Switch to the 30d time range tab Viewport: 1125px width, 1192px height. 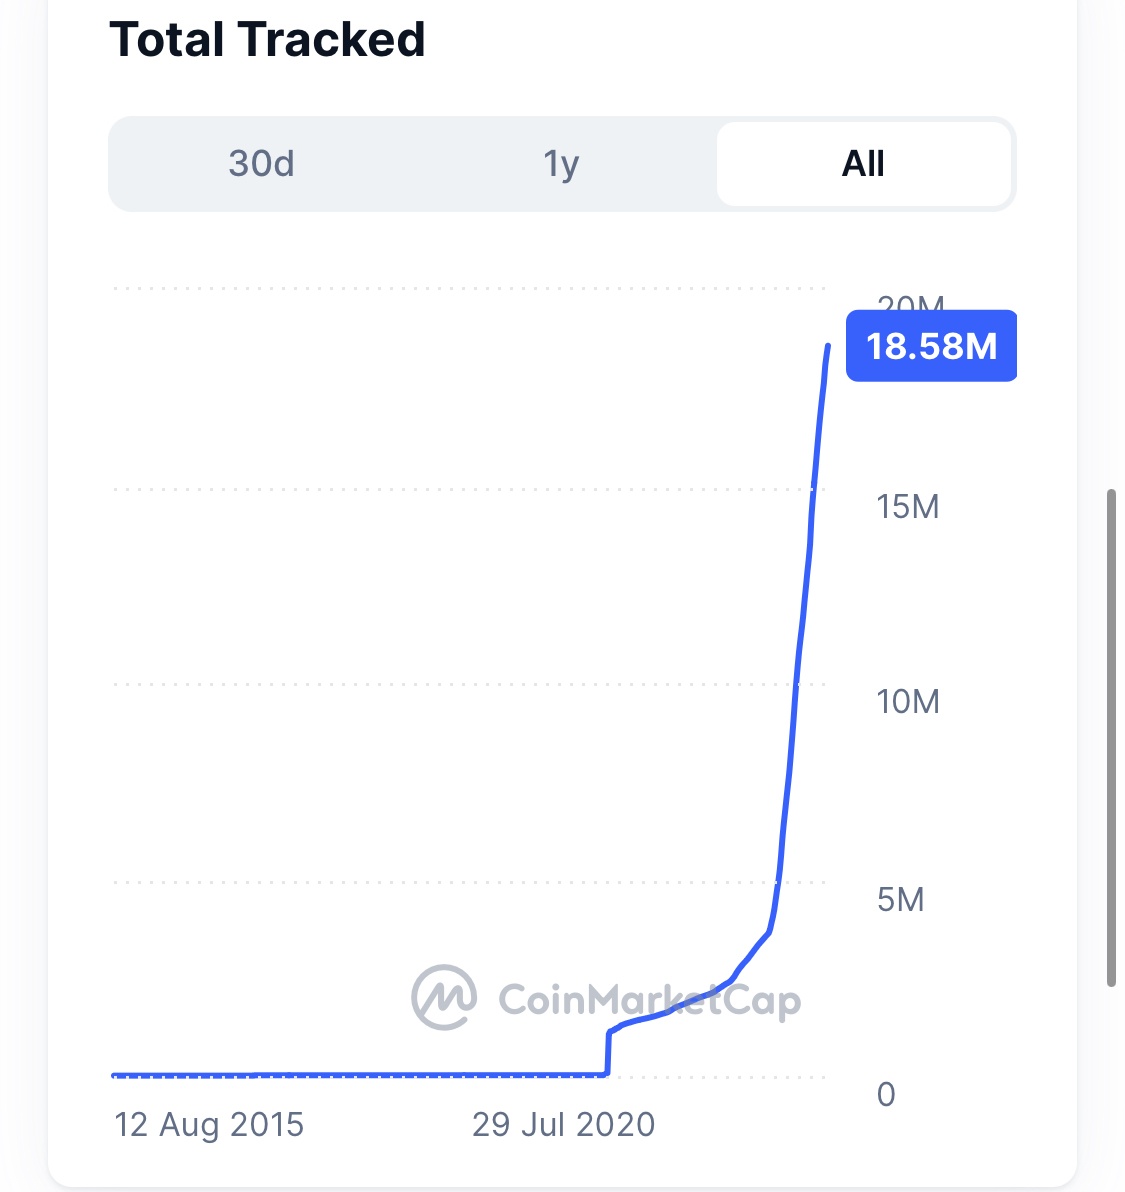coord(262,163)
